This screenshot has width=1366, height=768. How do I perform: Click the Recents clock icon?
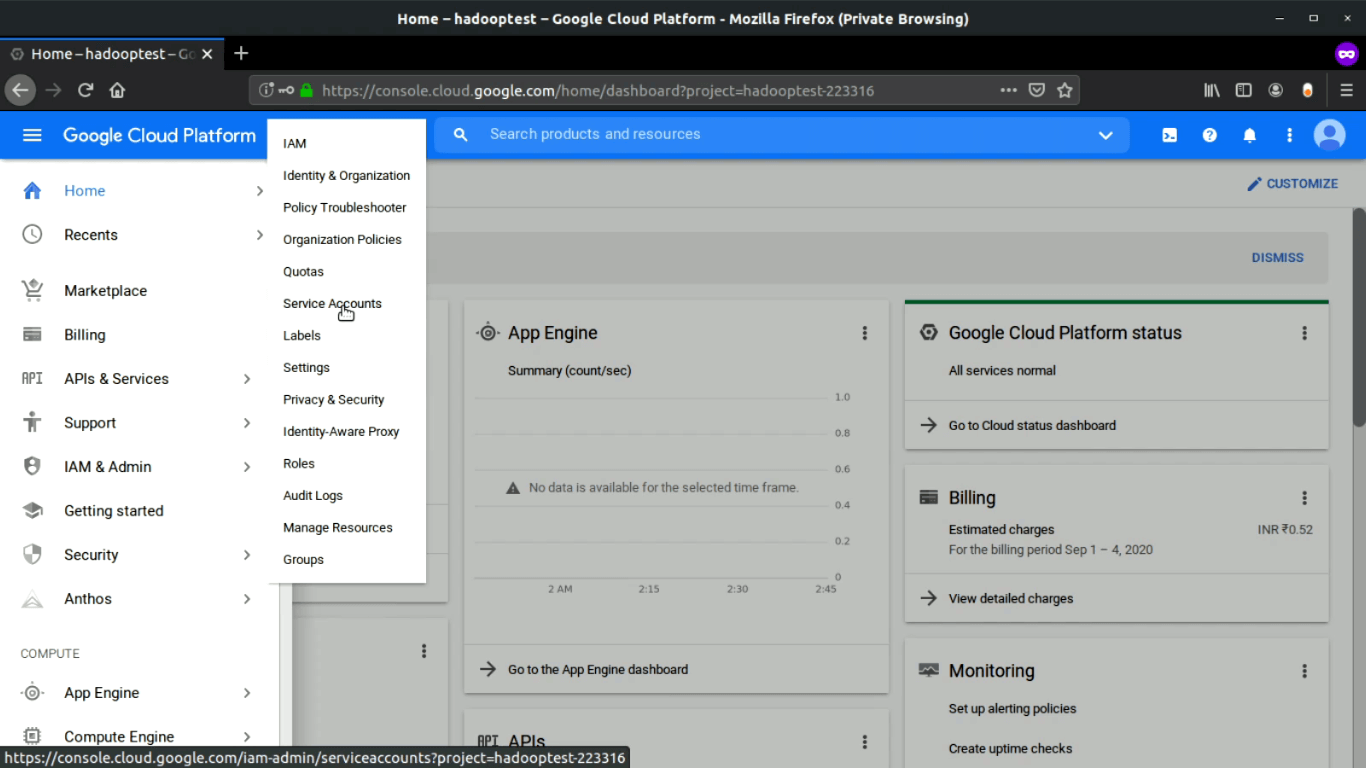pyautogui.click(x=32, y=235)
